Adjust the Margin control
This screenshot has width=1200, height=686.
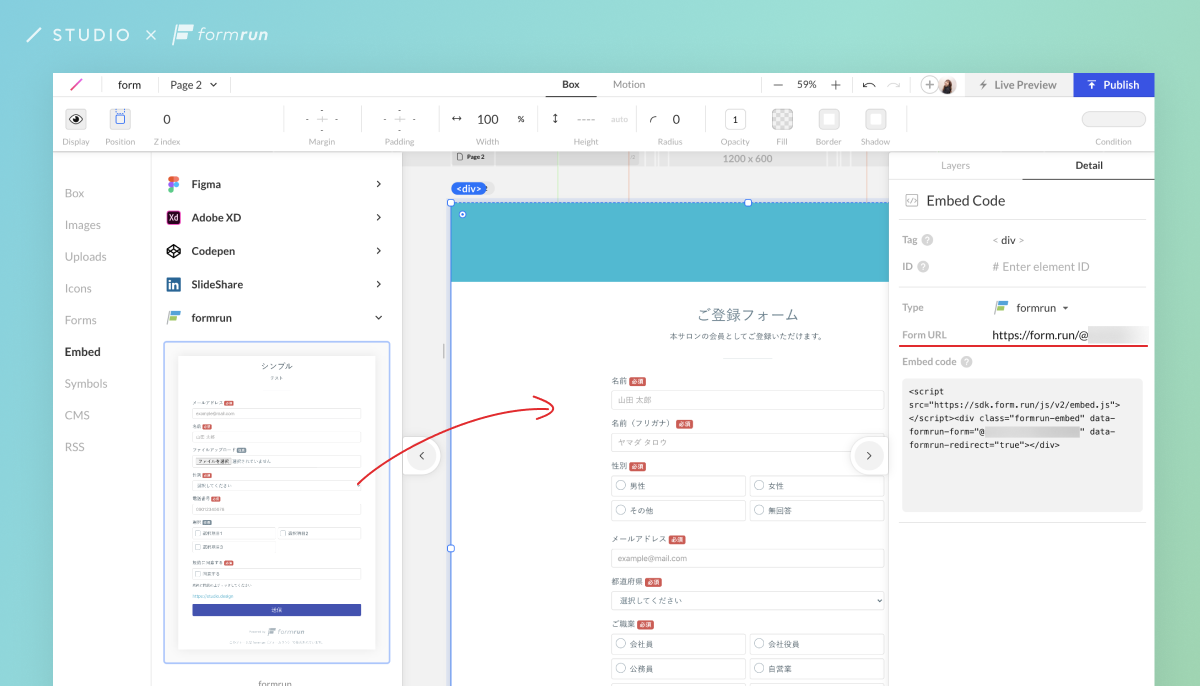point(321,119)
